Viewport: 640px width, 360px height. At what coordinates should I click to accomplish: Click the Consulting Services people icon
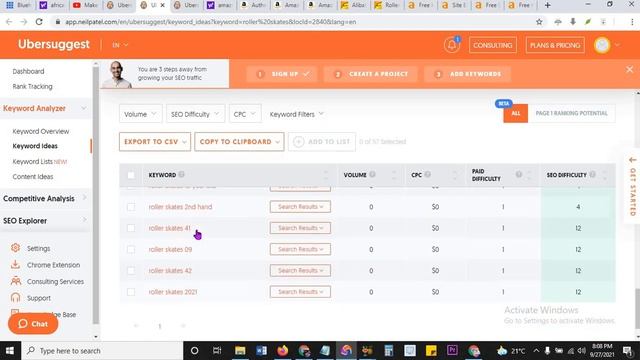pos(16,281)
